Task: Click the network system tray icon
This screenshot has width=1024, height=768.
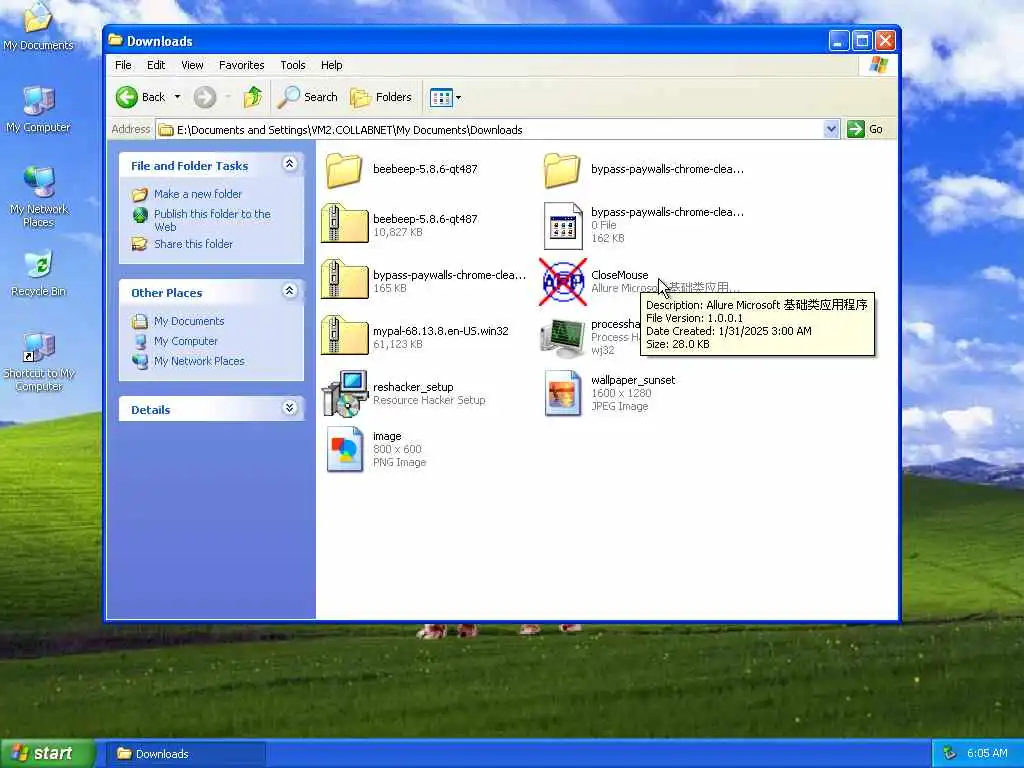Action: [x=950, y=753]
